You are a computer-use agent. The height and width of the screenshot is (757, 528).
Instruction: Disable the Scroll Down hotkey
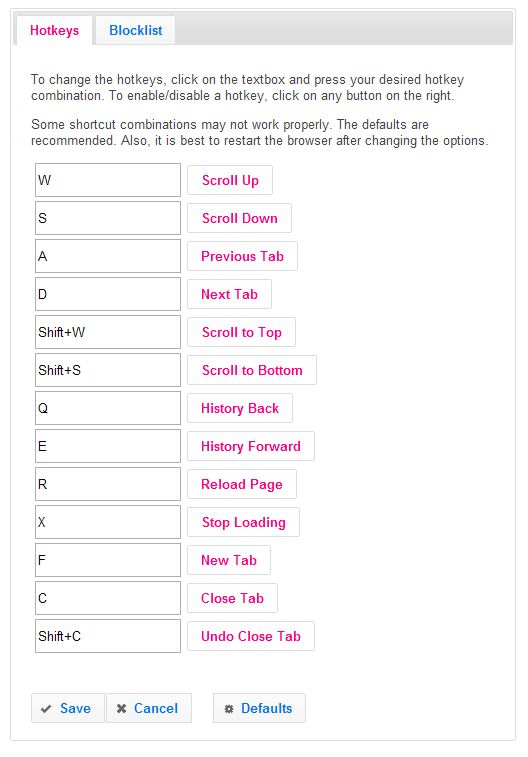[239, 218]
